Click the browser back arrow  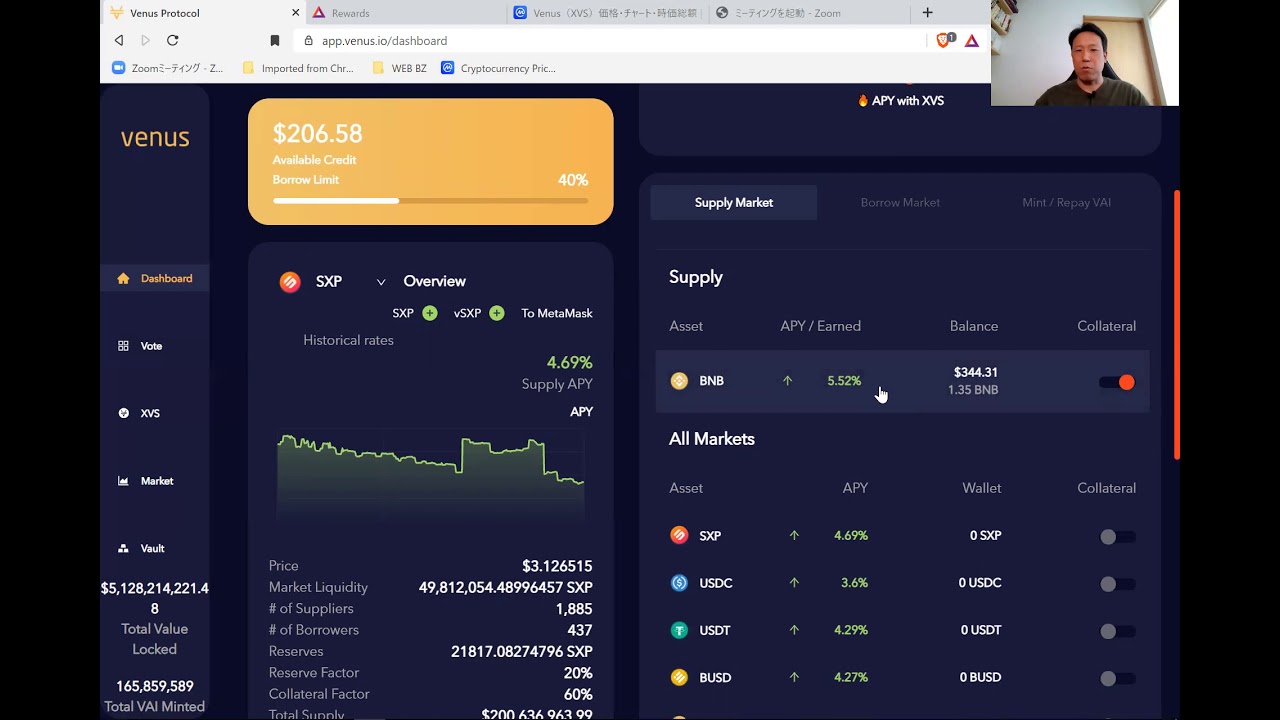(x=119, y=40)
